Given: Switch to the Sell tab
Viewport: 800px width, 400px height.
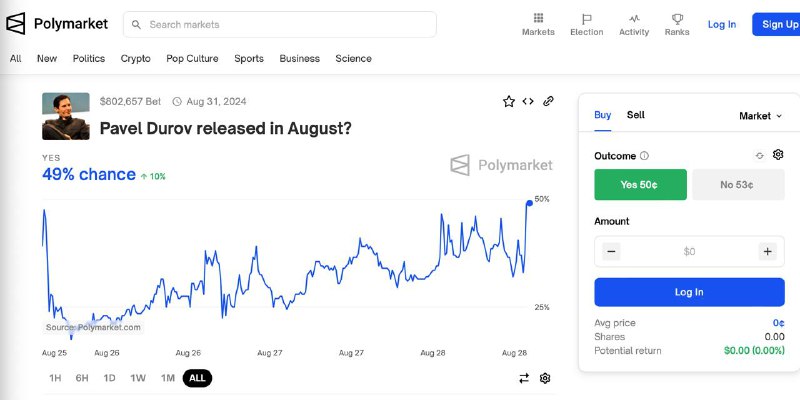Looking at the screenshot, I should click(x=636, y=115).
